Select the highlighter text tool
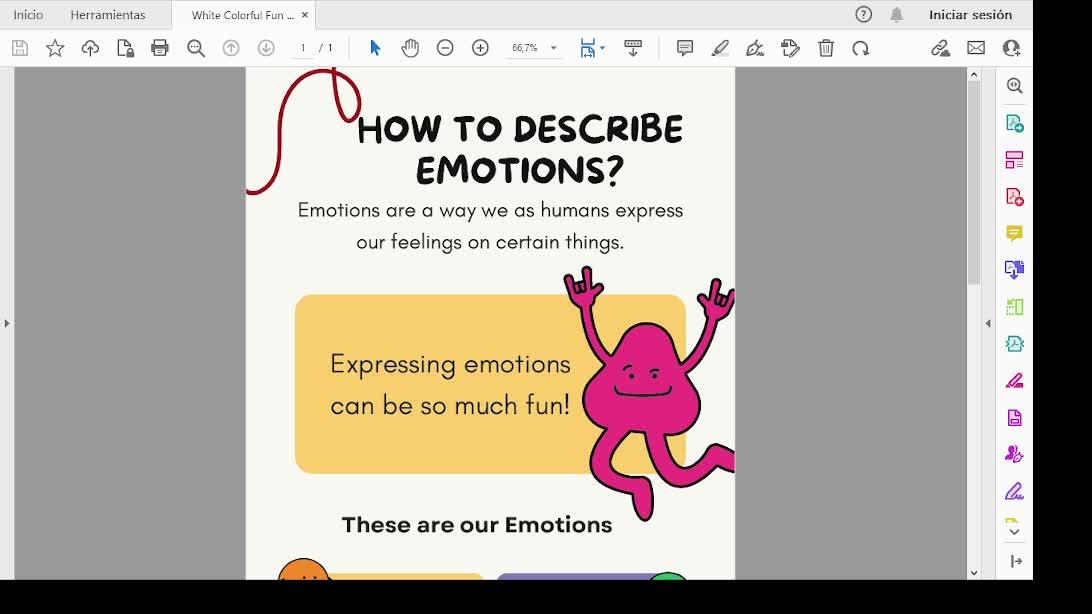 click(720, 48)
